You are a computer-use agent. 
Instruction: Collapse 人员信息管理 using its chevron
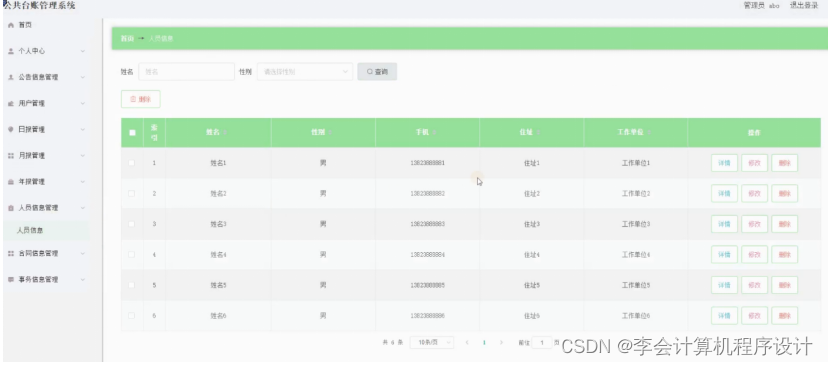pos(83,208)
